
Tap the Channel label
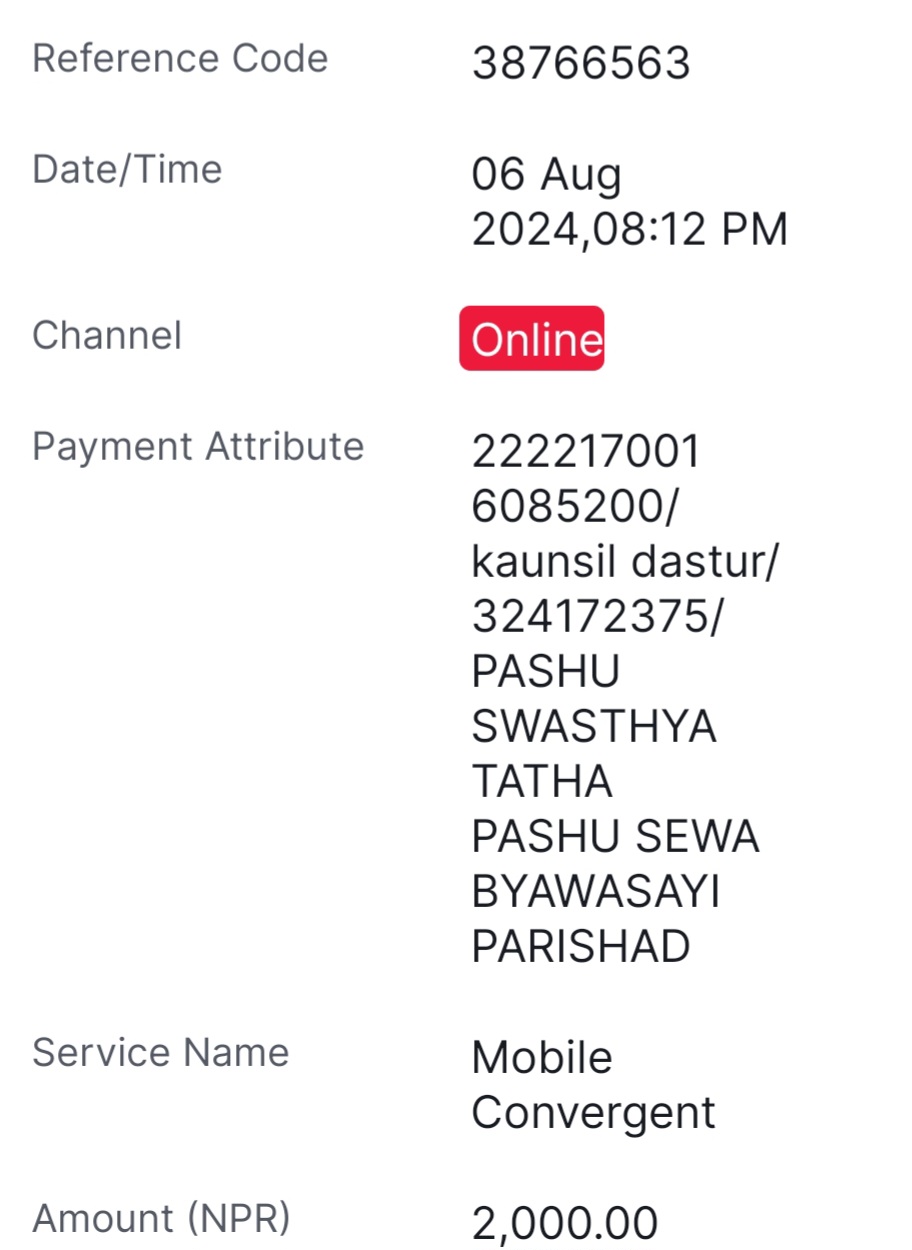point(107,335)
